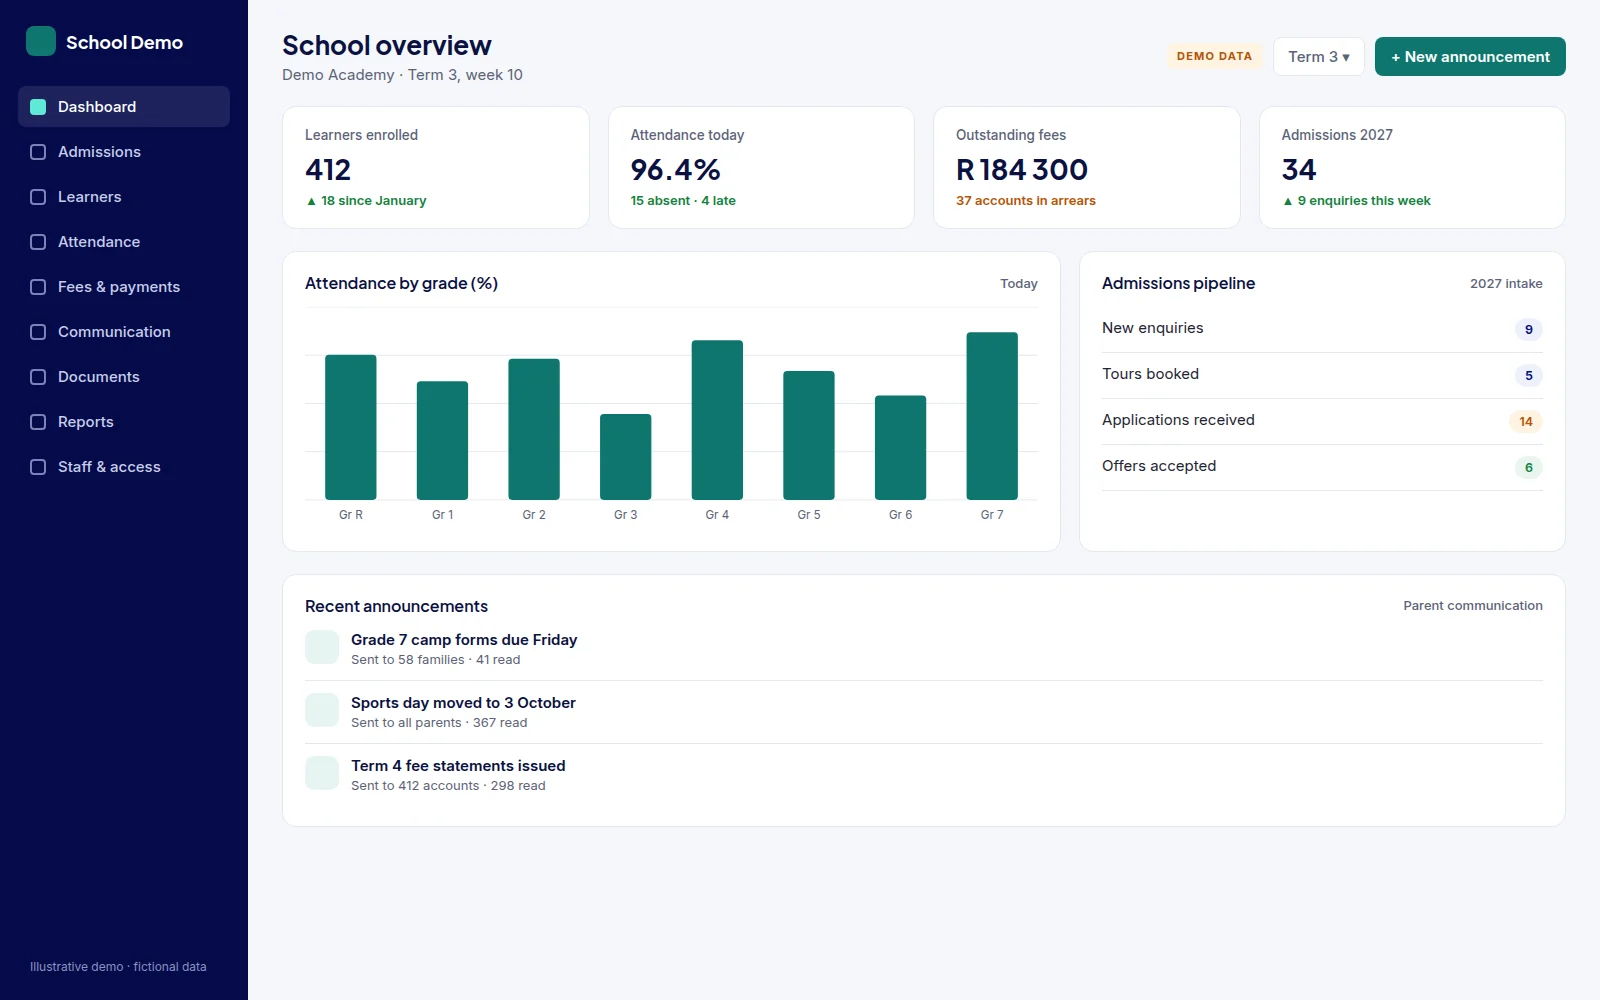The height and width of the screenshot is (1000, 1600).
Task: Open the Attendance today card
Action: point(761,167)
